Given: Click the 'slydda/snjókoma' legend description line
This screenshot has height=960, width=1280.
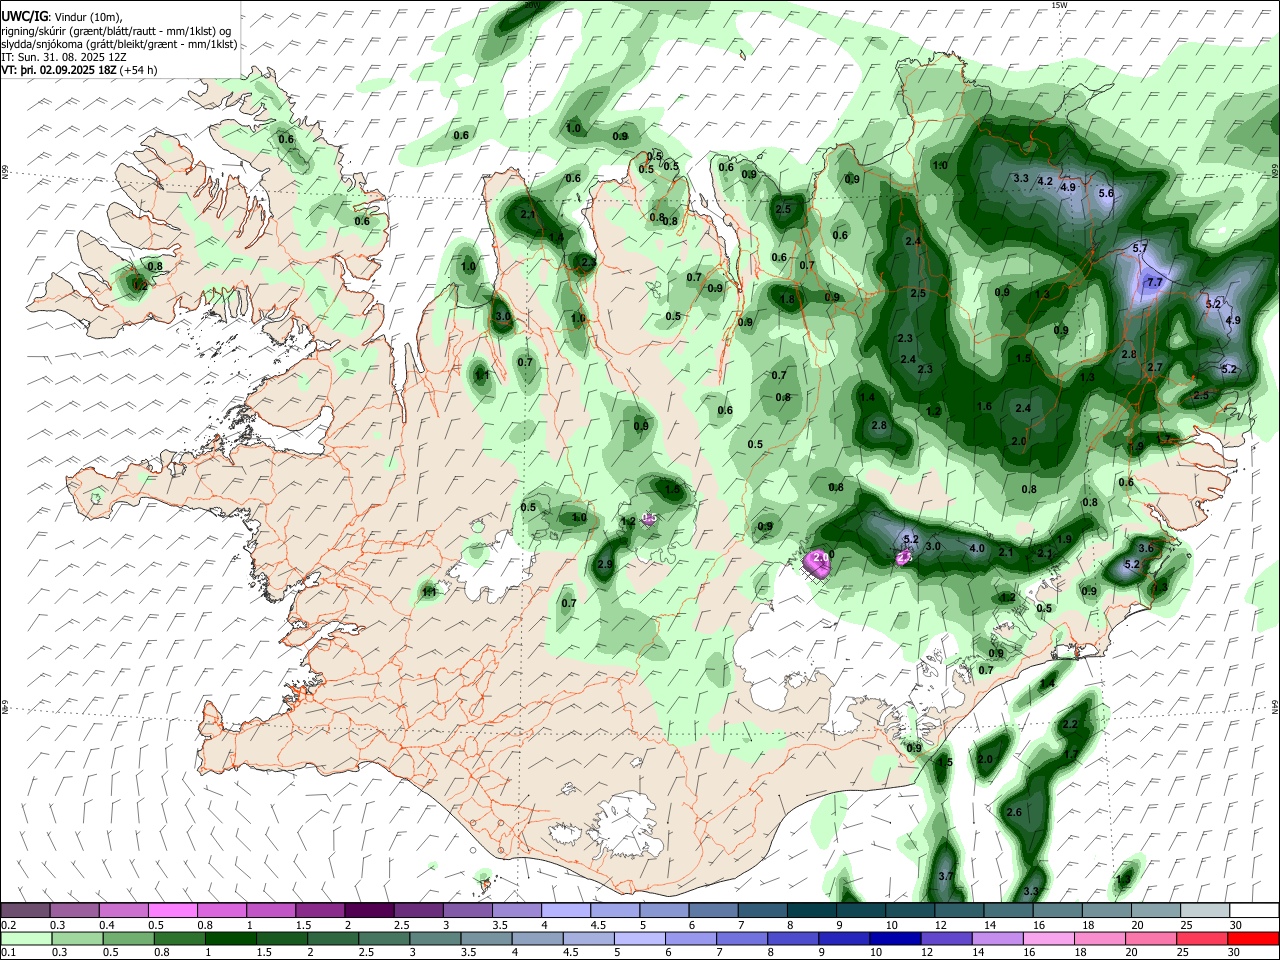Looking at the screenshot, I should pos(119,44).
